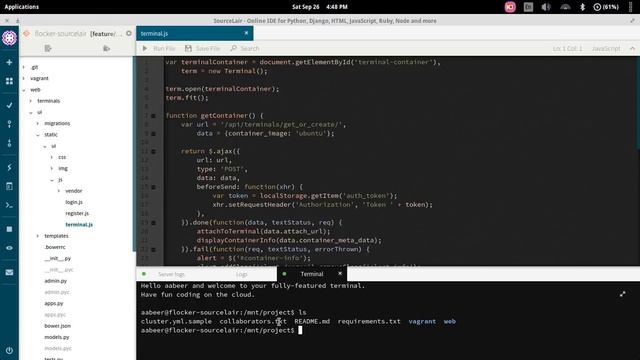Switch to the Server logs tab
The image size is (640, 360).
[171, 274]
